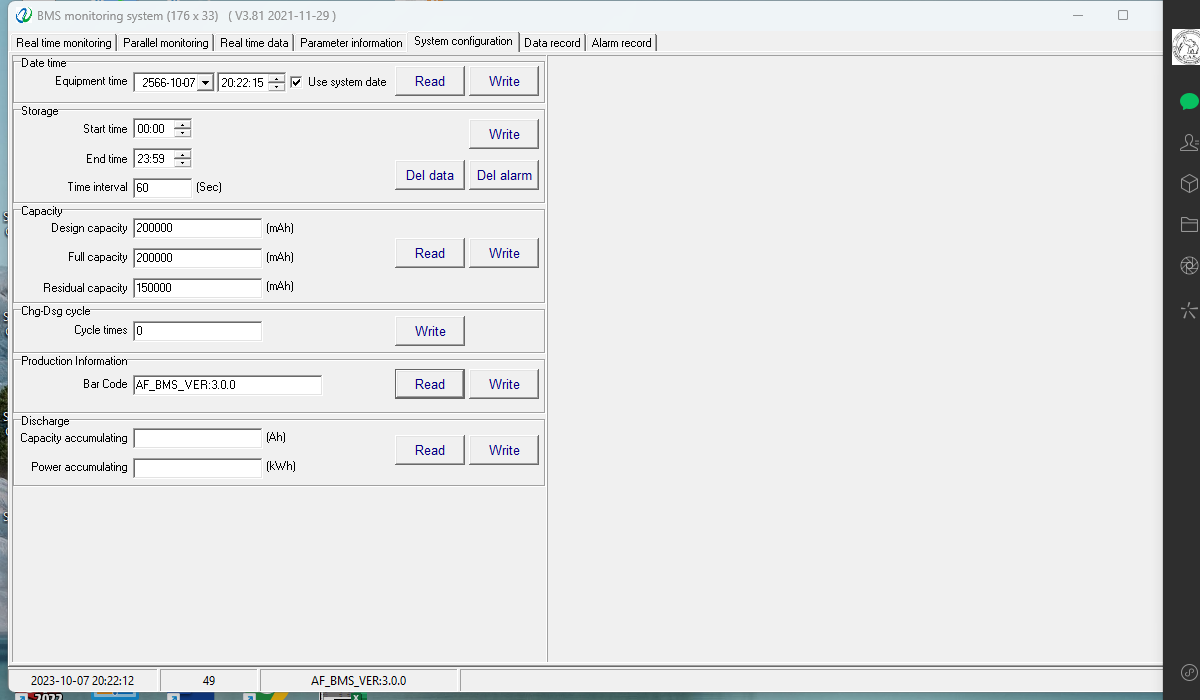Click the Start time spinner arrows
Screen dimensions: 1200x700
[182, 129]
